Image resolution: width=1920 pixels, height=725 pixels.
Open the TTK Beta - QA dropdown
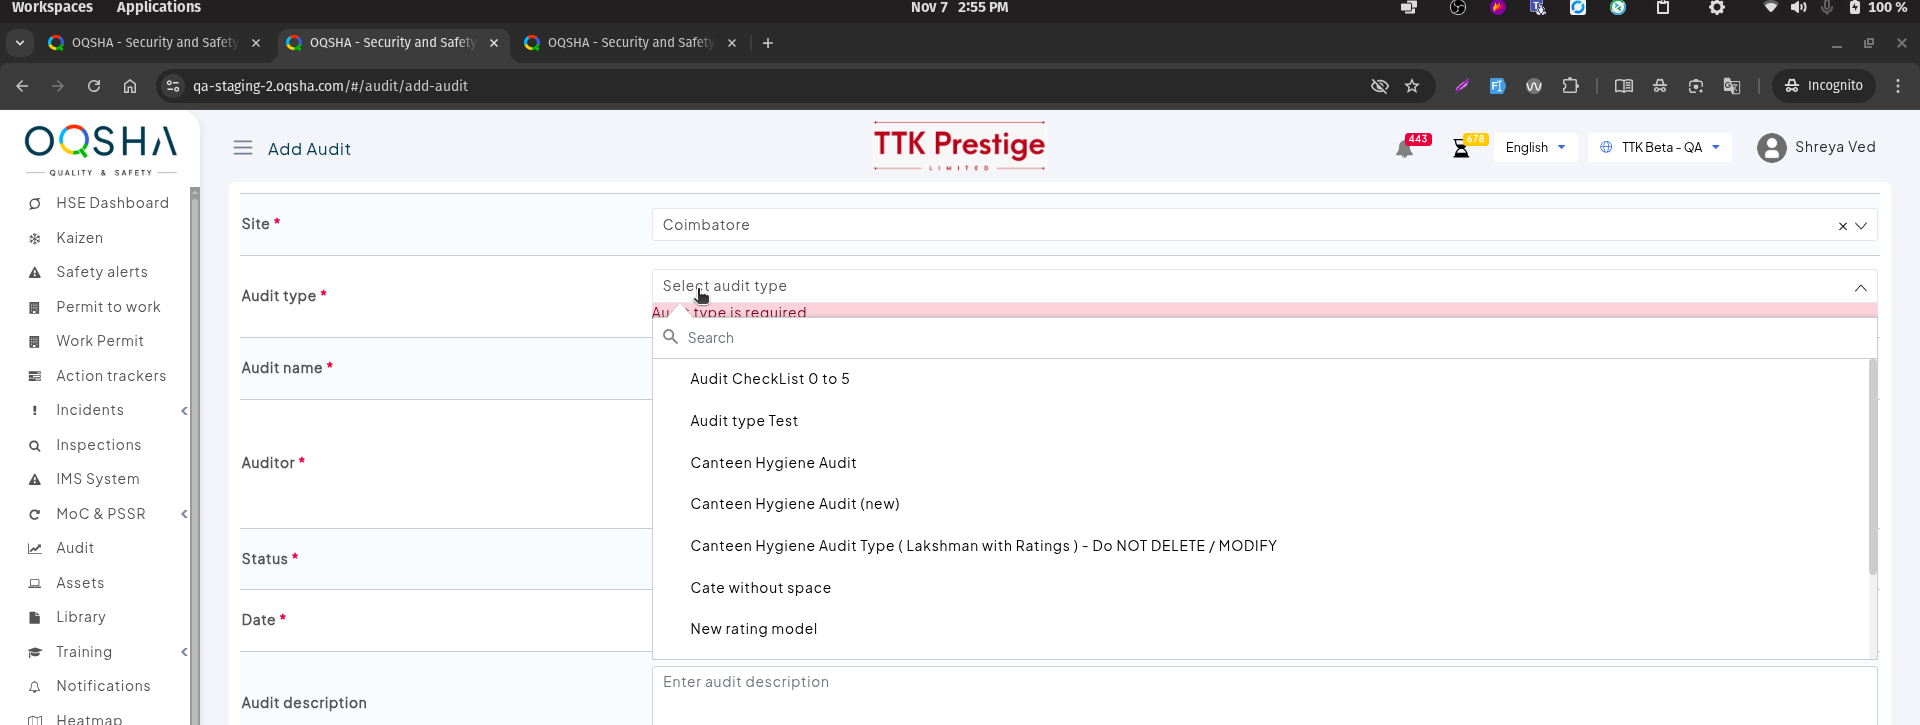click(1659, 147)
